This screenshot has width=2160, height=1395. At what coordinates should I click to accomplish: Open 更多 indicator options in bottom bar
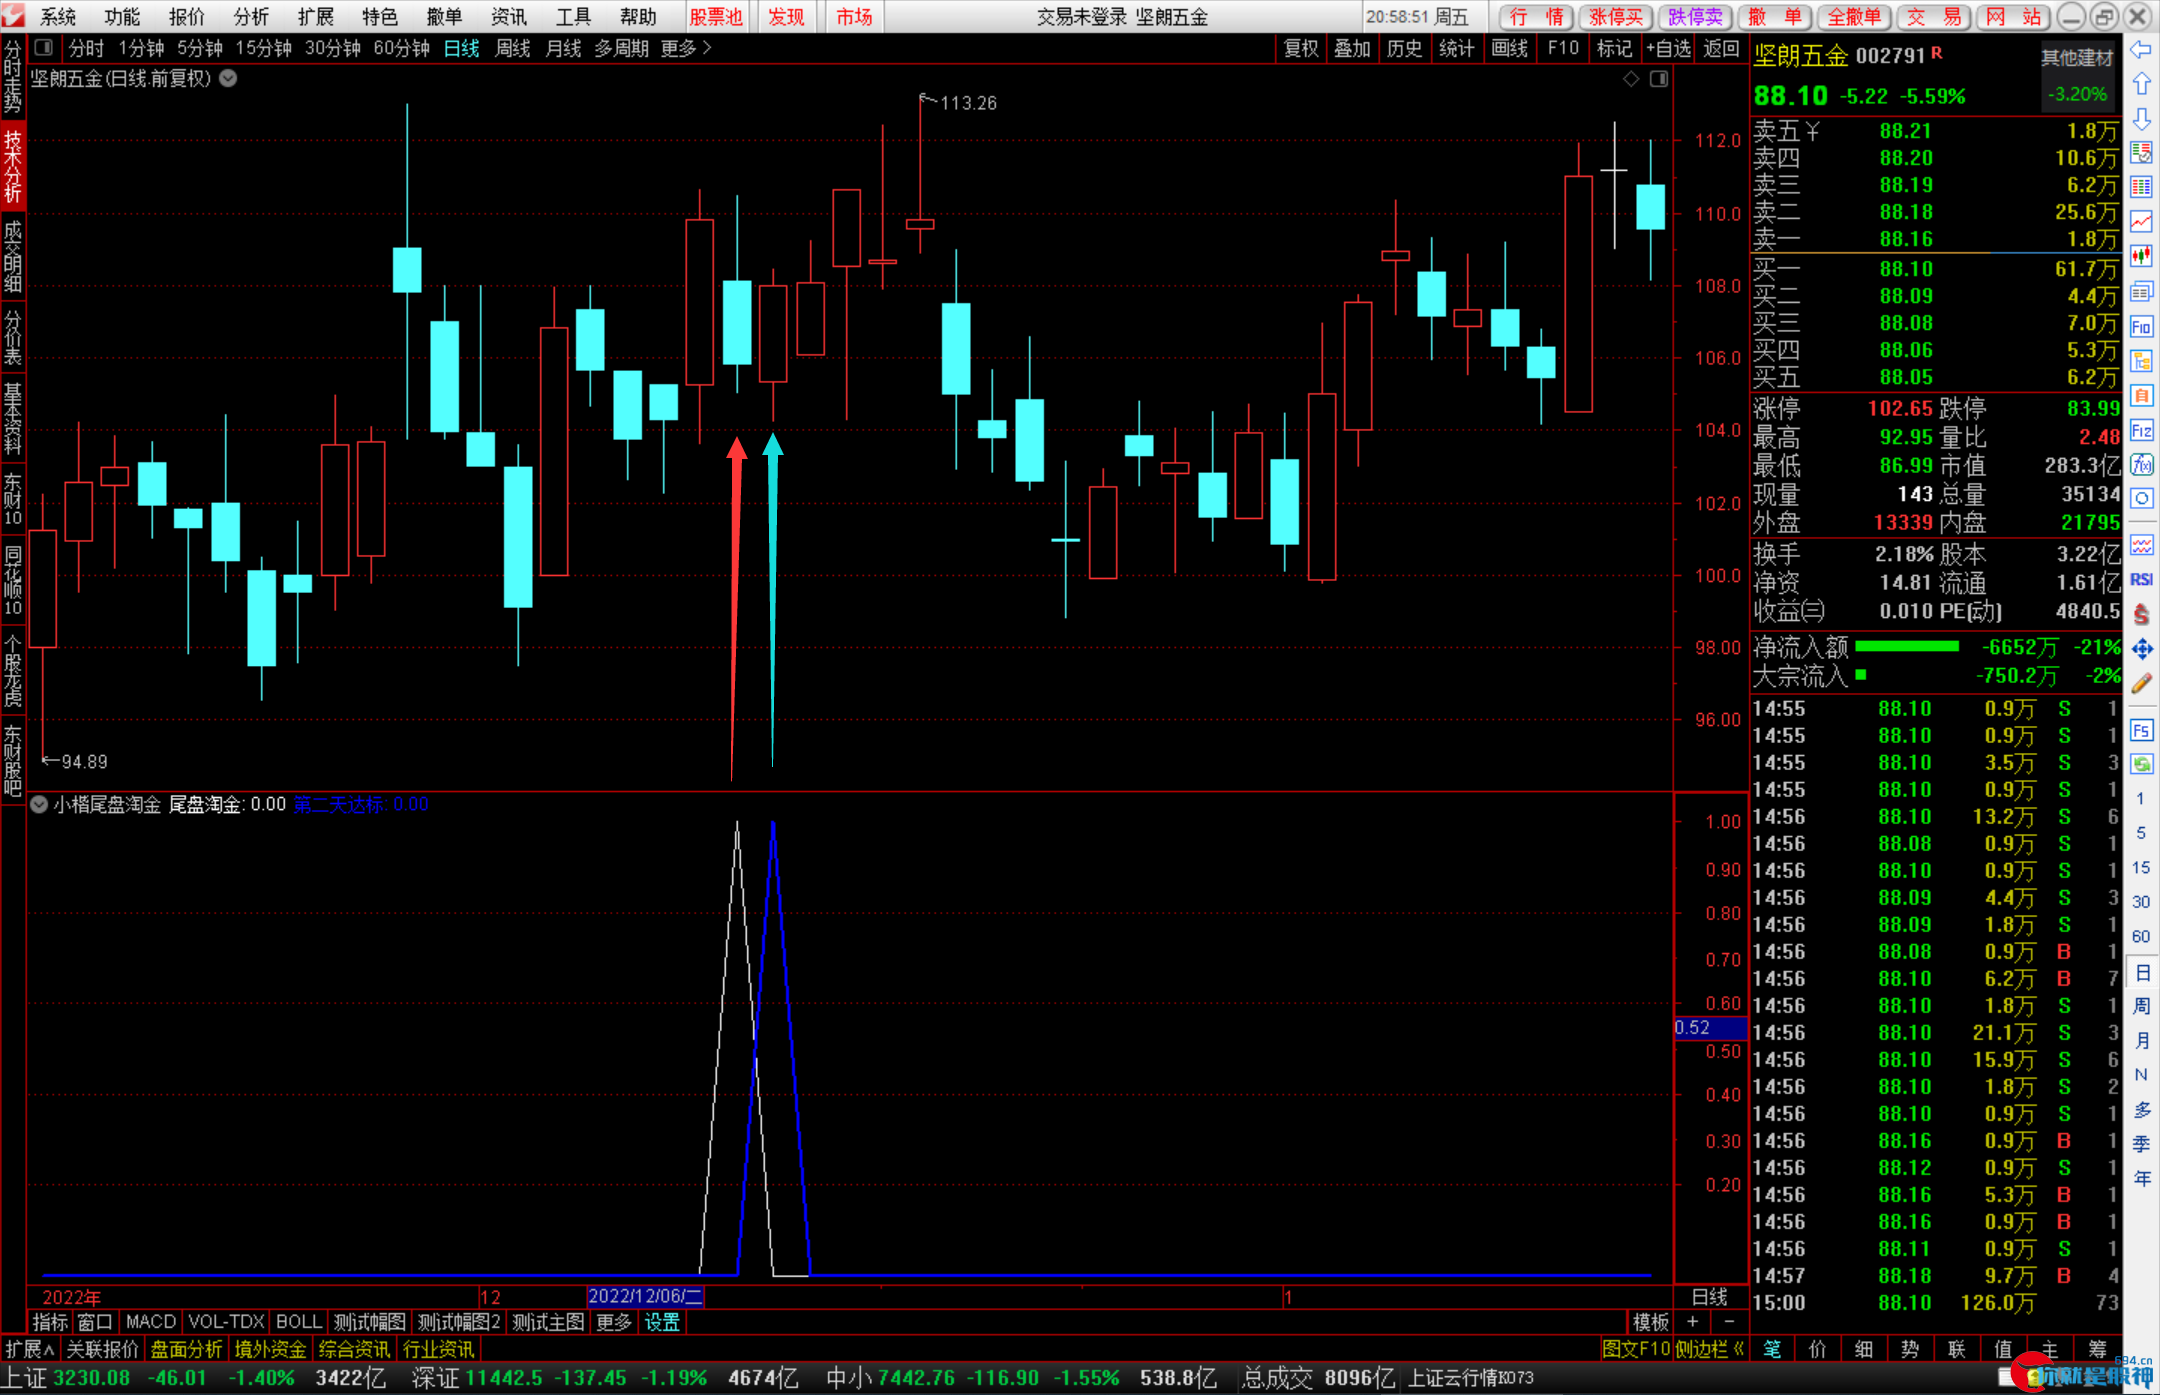coord(614,1322)
